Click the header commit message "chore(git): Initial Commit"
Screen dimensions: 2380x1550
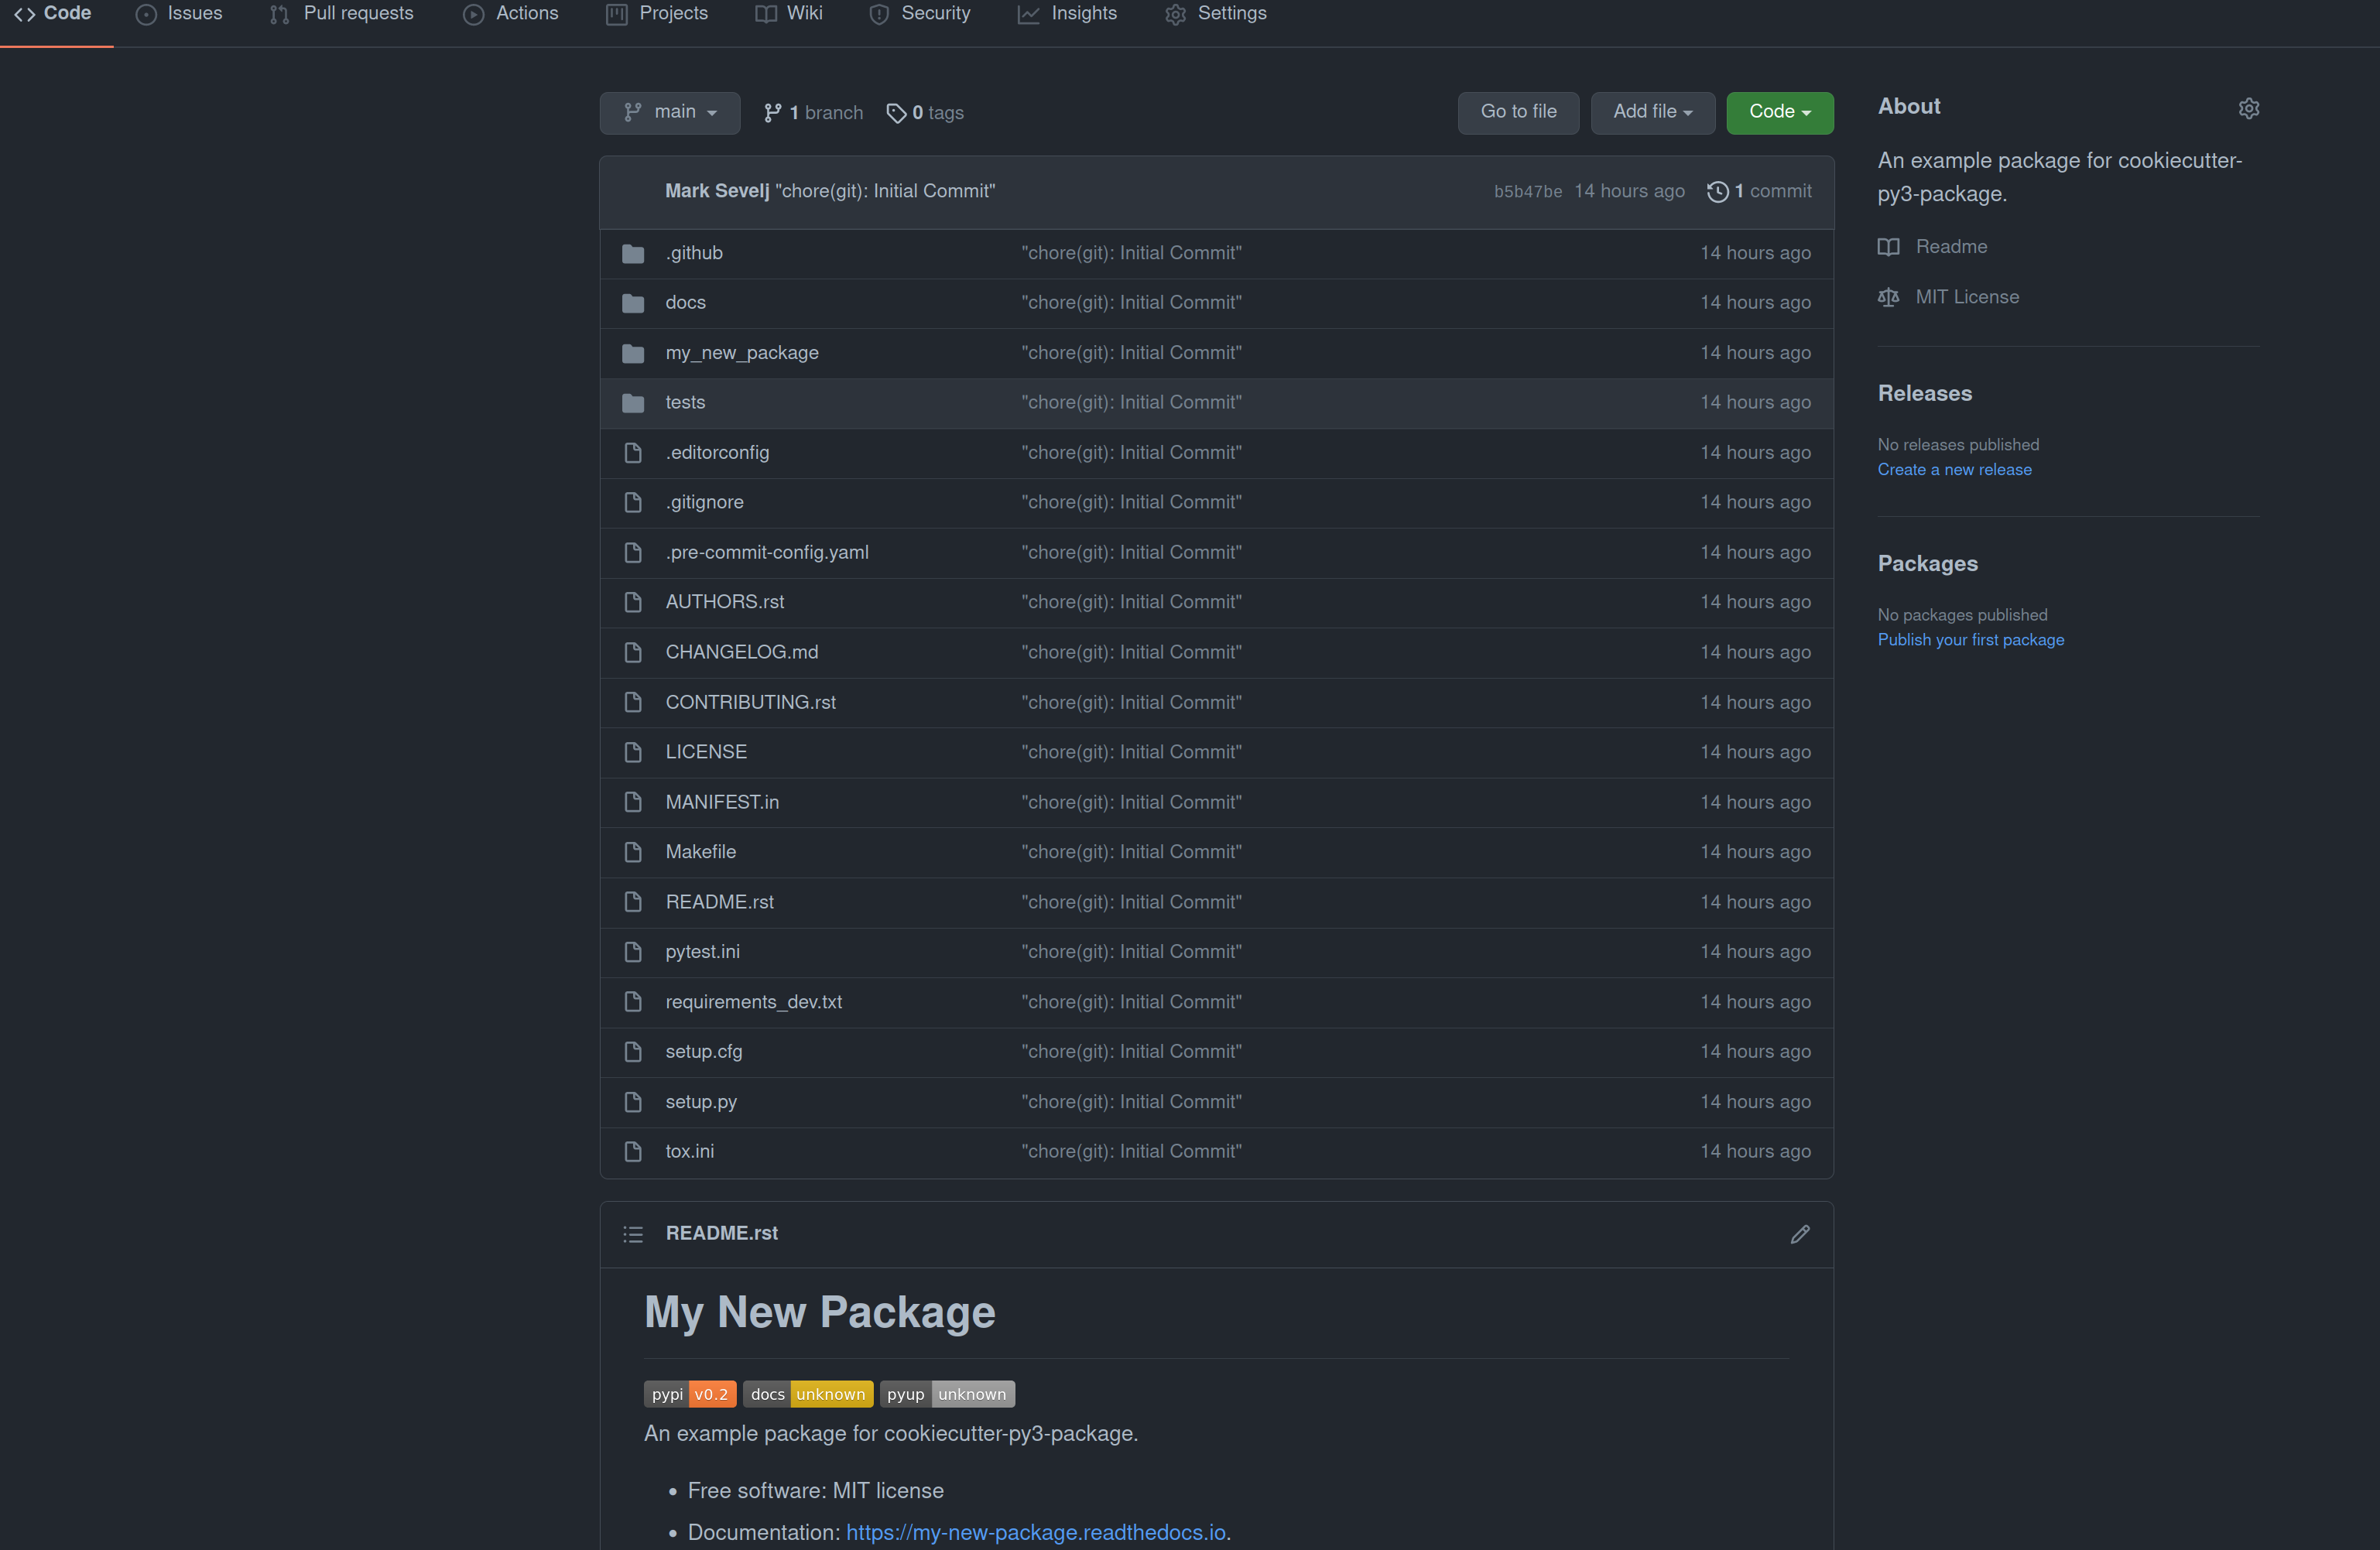point(885,191)
